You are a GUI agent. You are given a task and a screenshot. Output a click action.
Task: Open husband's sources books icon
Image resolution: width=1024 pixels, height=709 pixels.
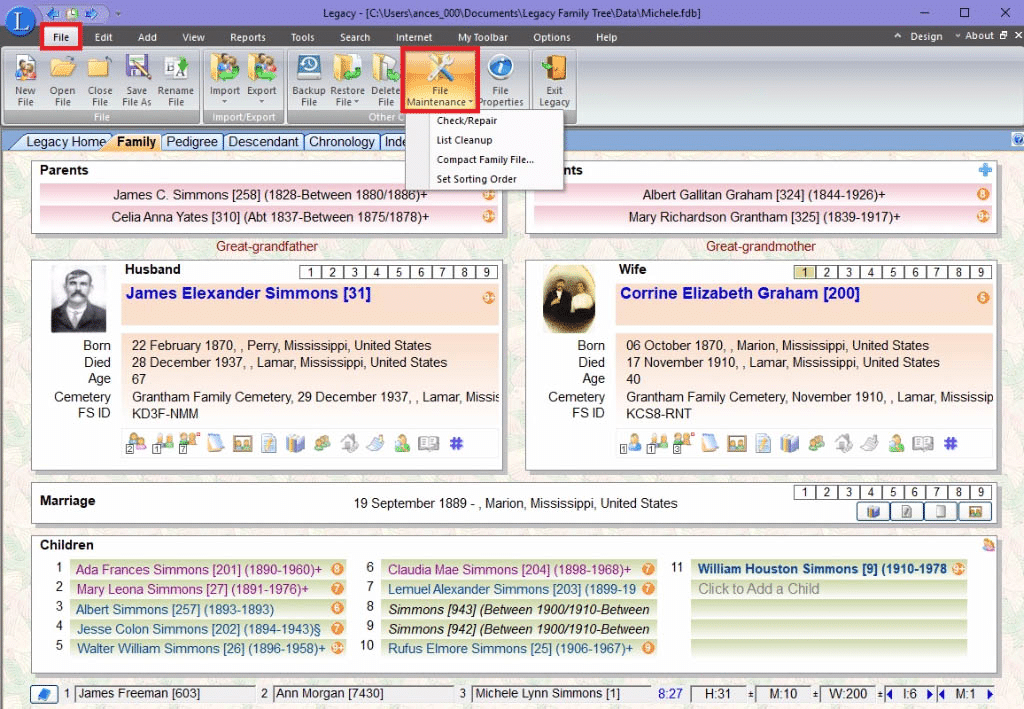(295, 444)
